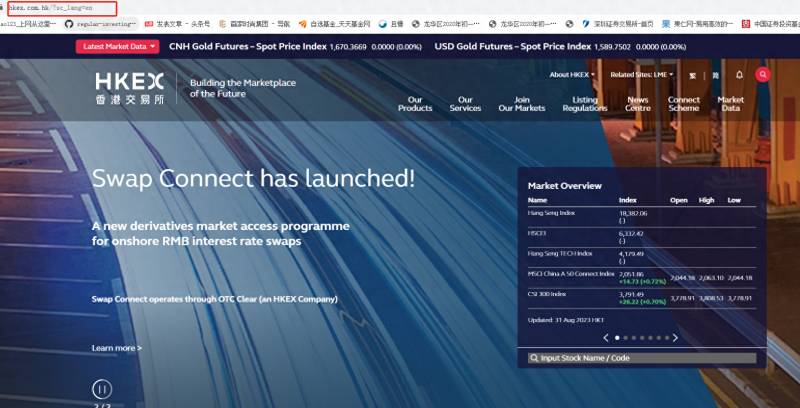800x408 pixels.
Task: Select the first active carousel dot
Action: point(617,338)
